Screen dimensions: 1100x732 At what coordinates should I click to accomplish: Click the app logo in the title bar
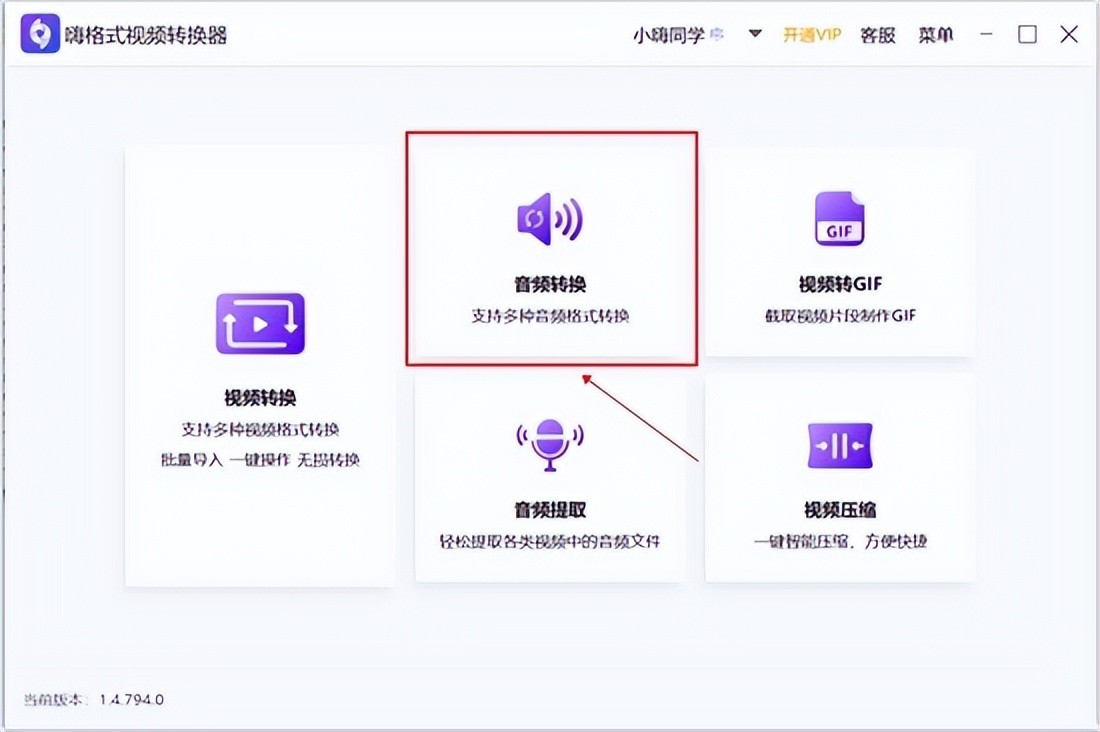click(x=40, y=35)
